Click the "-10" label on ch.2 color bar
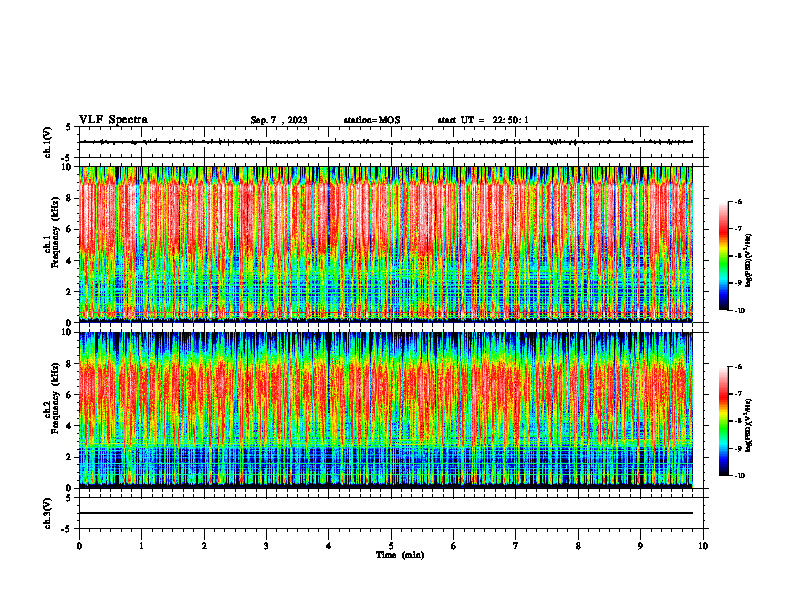The width and height of the screenshot is (792, 612). (739, 476)
